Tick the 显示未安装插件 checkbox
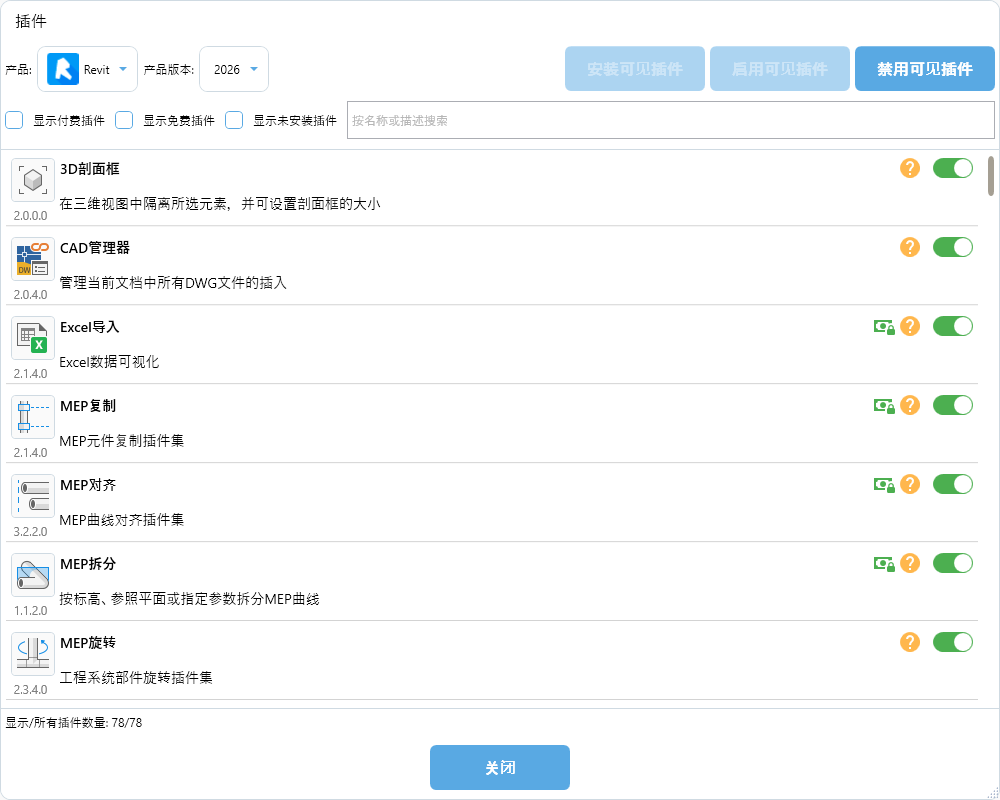Image resolution: width=1000 pixels, height=800 pixels. point(234,120)
